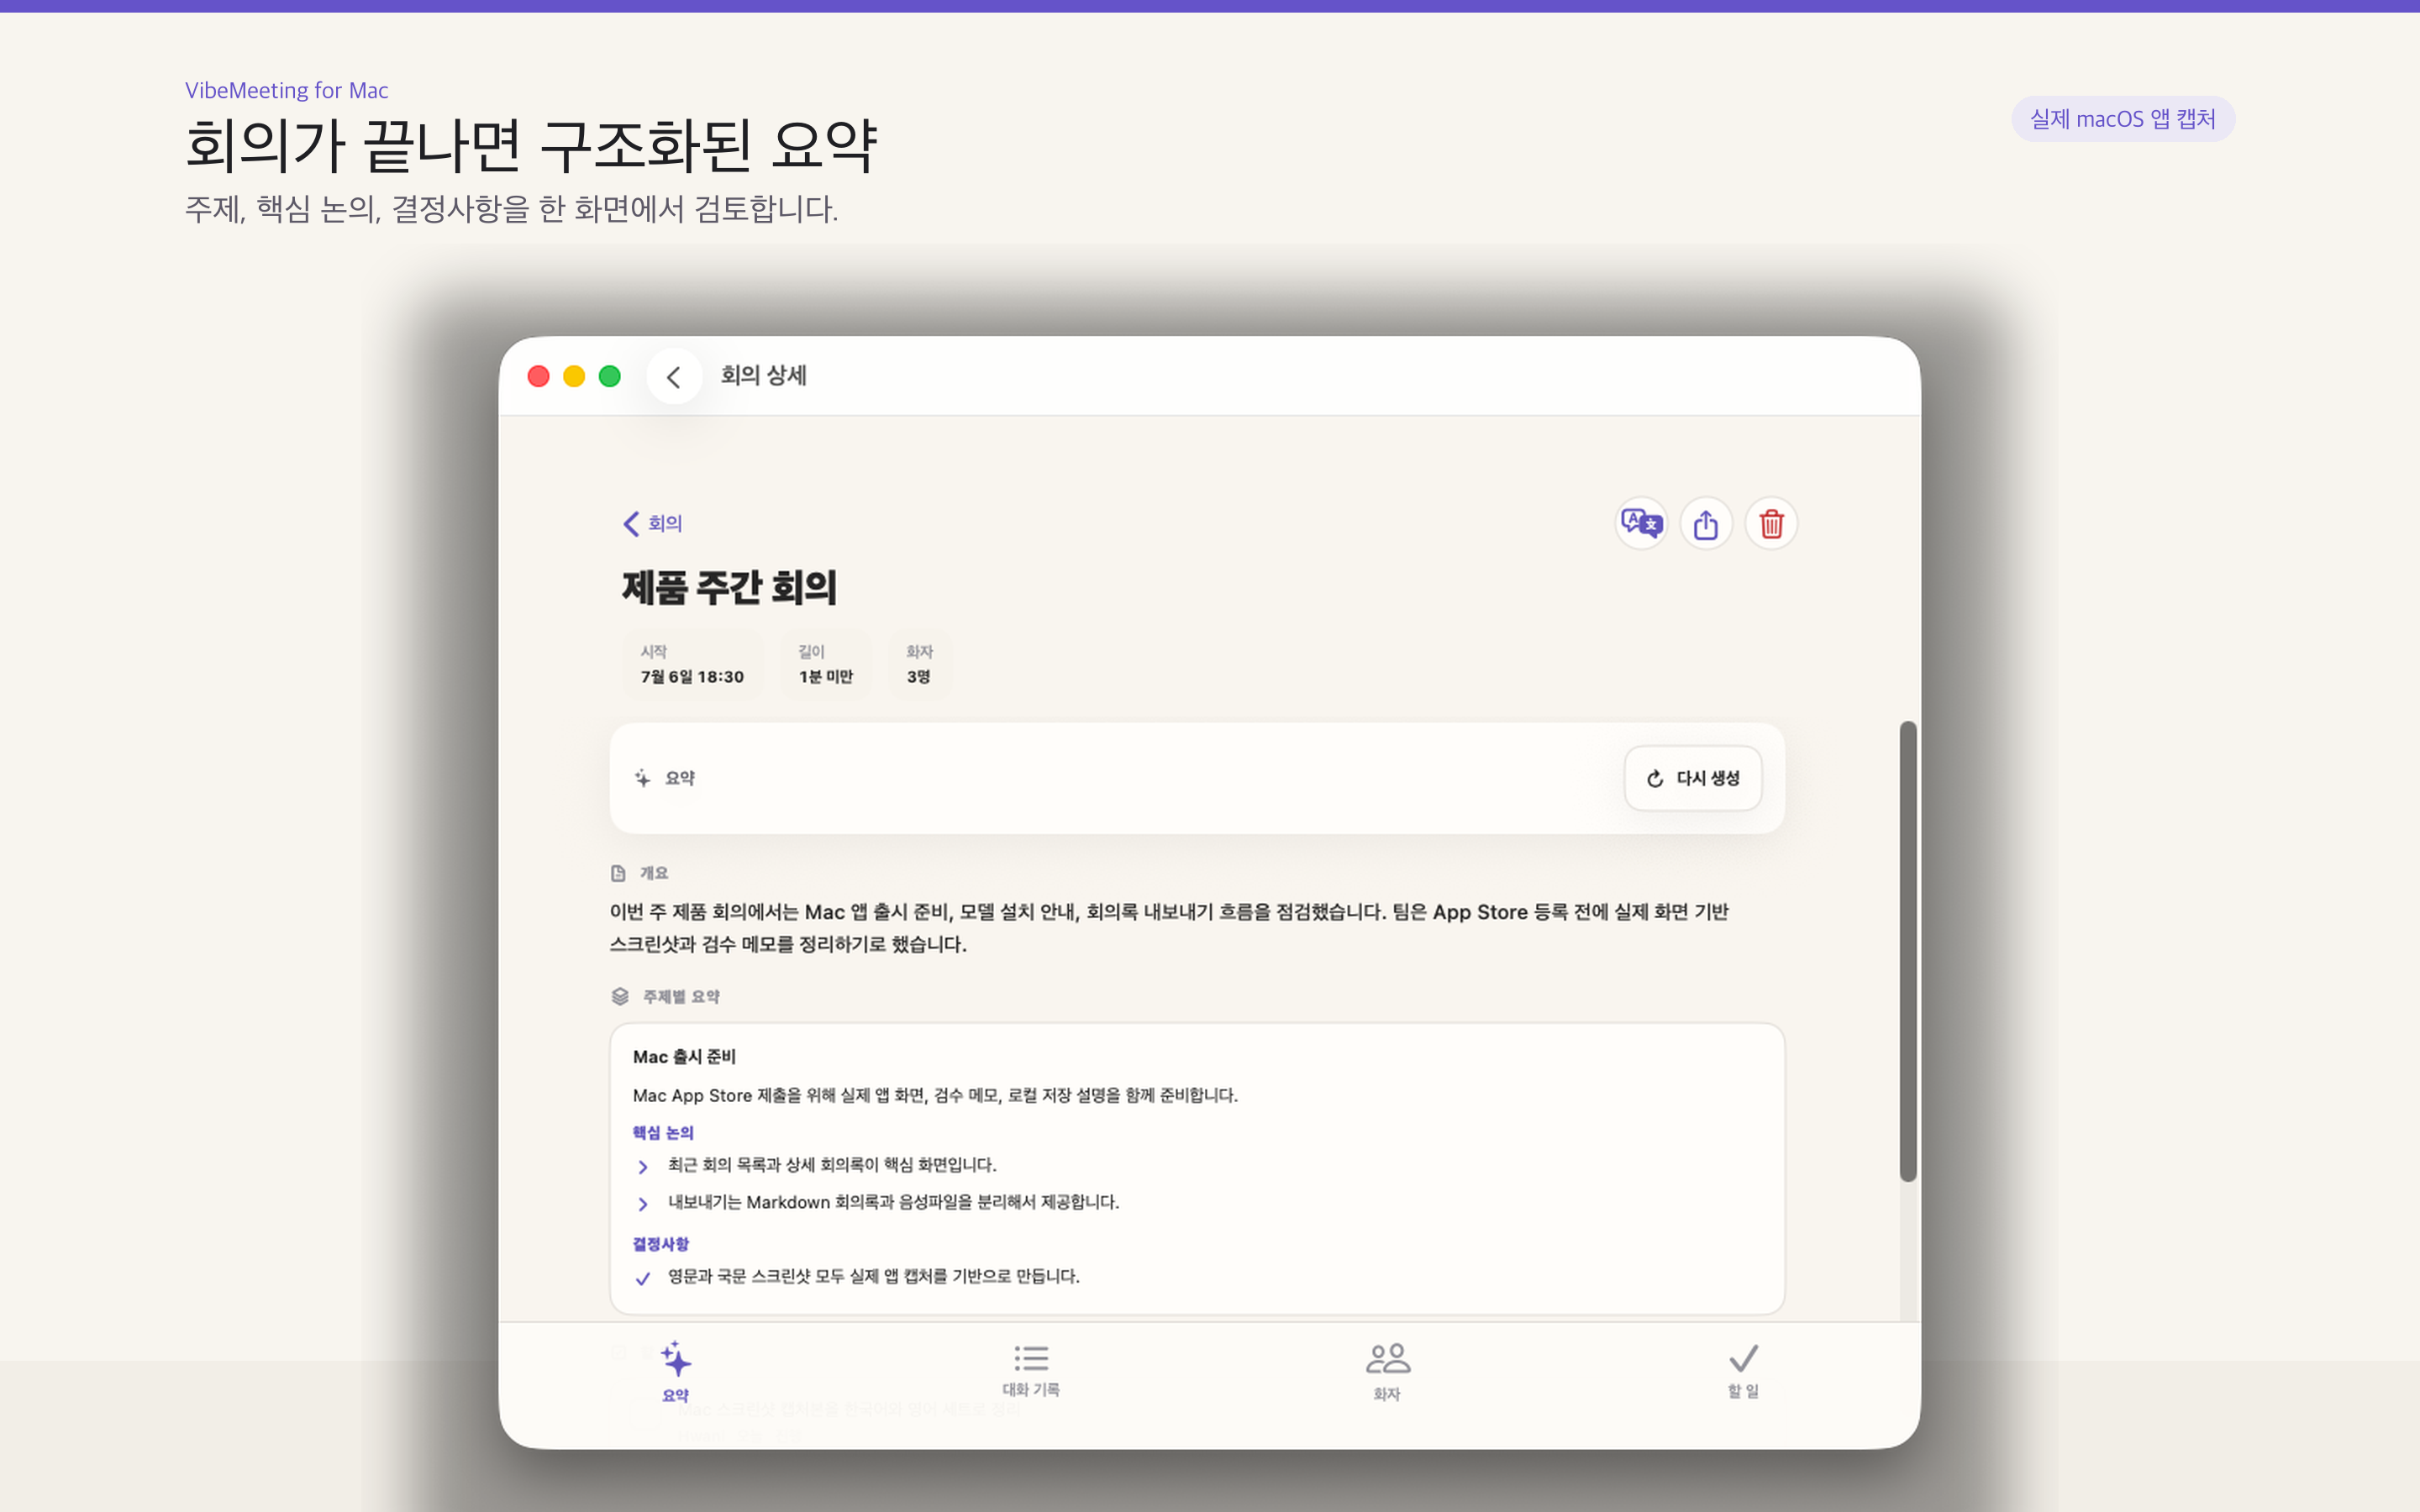This screenshot has height=1512, width=2420.
Task: Switch to the 요약 tab label
Action: tap(676, 1395)
